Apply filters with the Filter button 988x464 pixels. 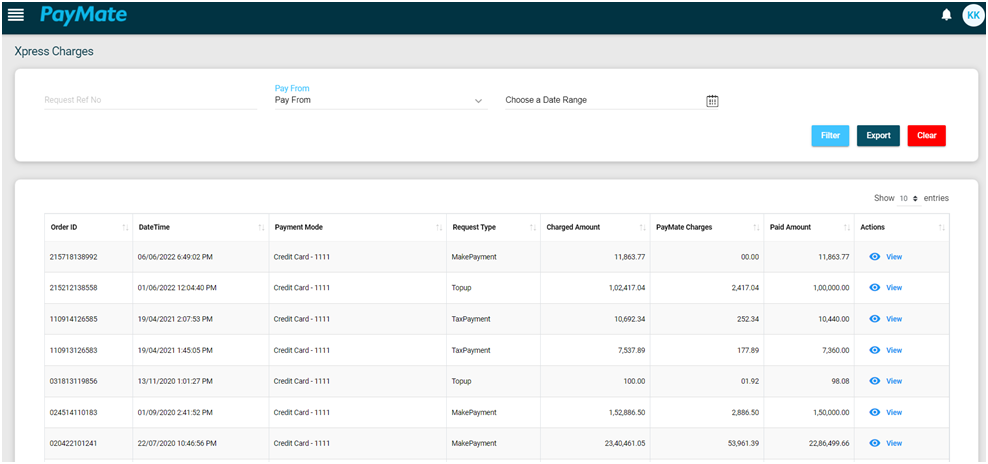(830, 136)
